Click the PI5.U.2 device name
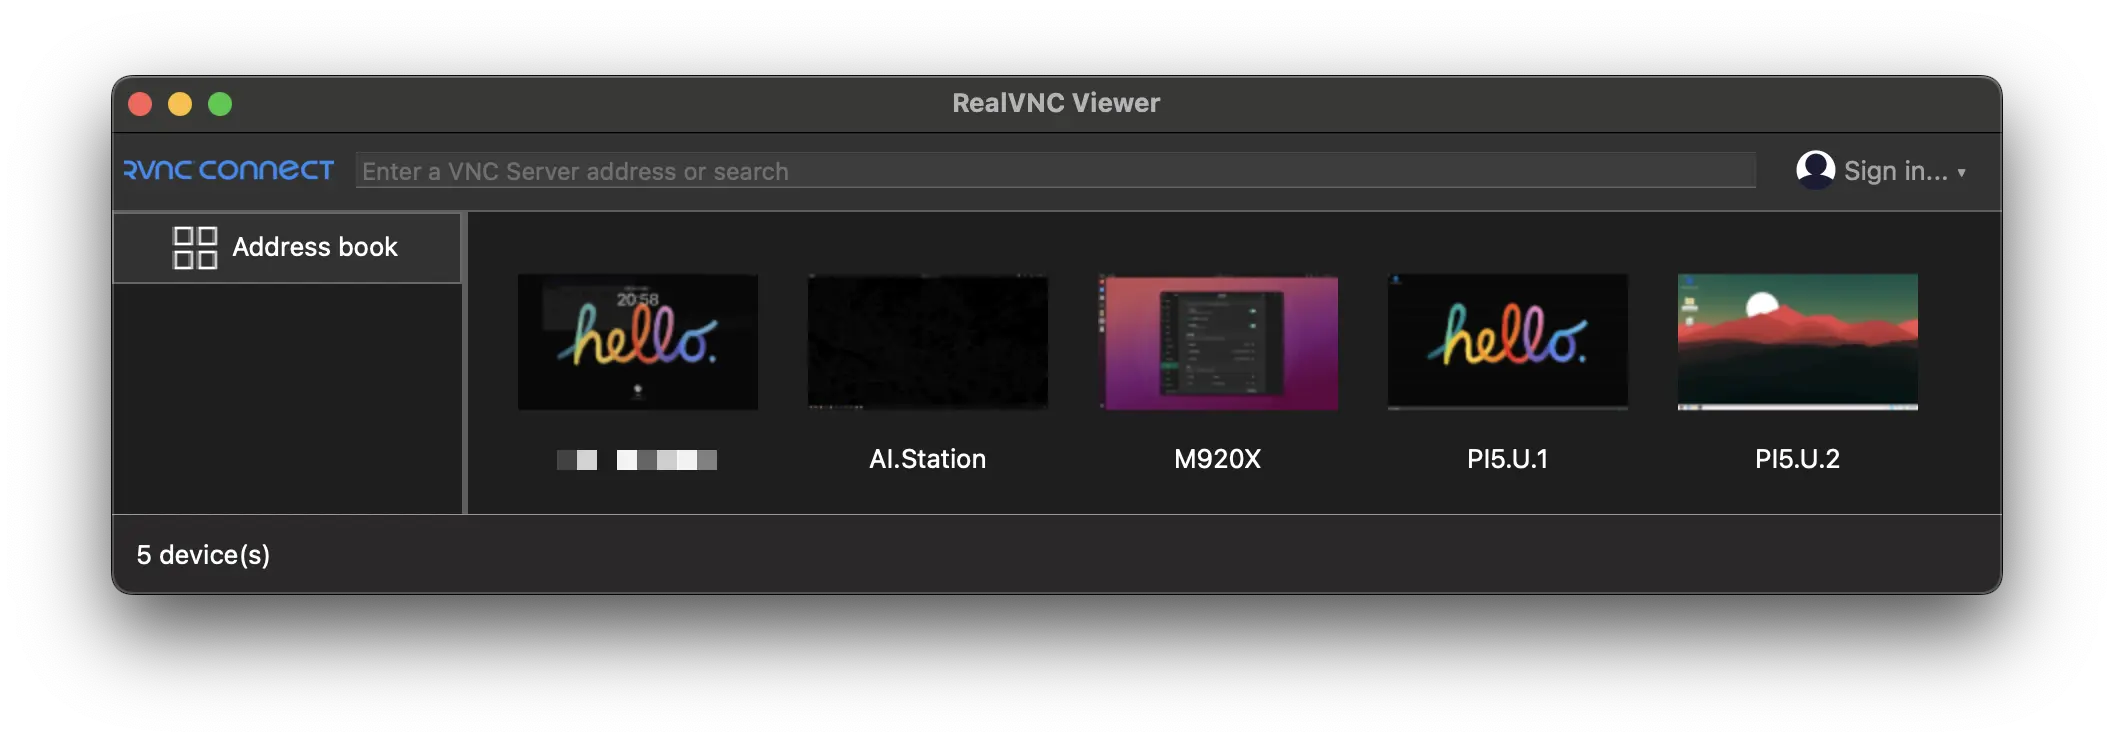 point(1797,459)
